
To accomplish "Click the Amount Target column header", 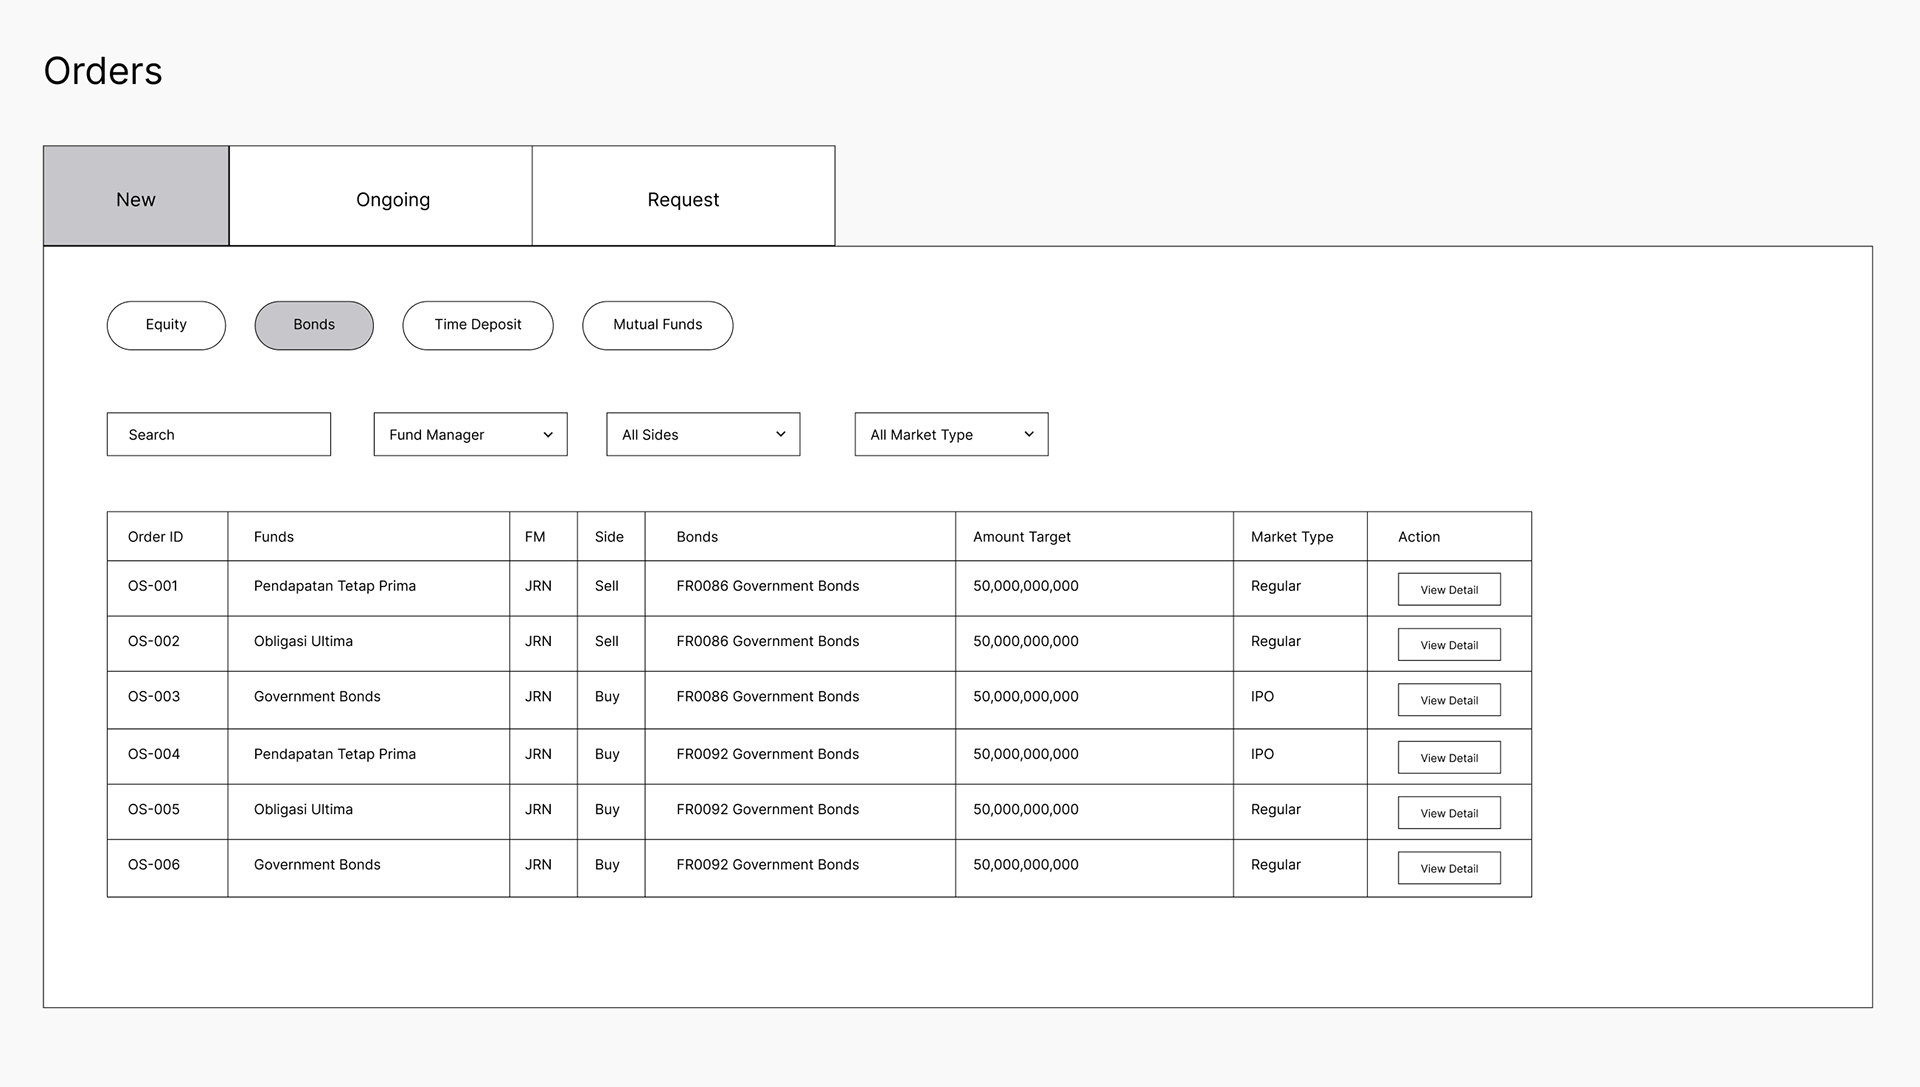I will click(x=1021, y=537).
